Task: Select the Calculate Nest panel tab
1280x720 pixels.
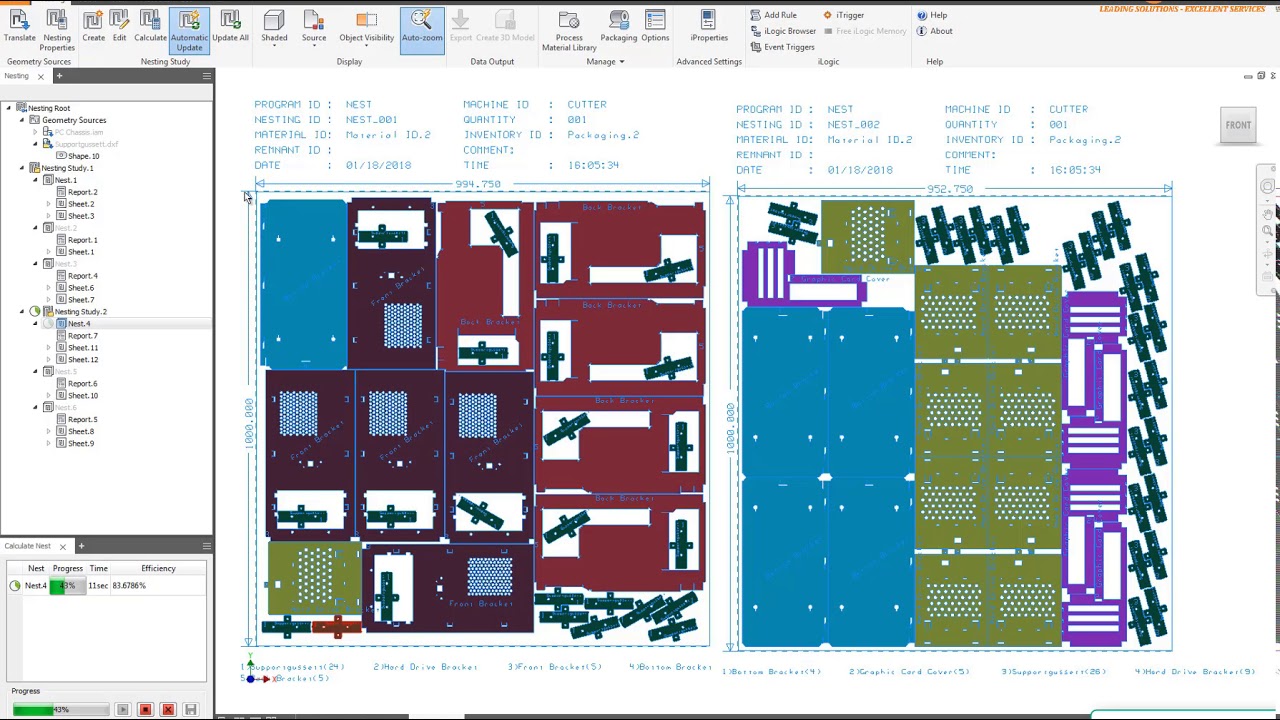Action: [x=27, y=546]
